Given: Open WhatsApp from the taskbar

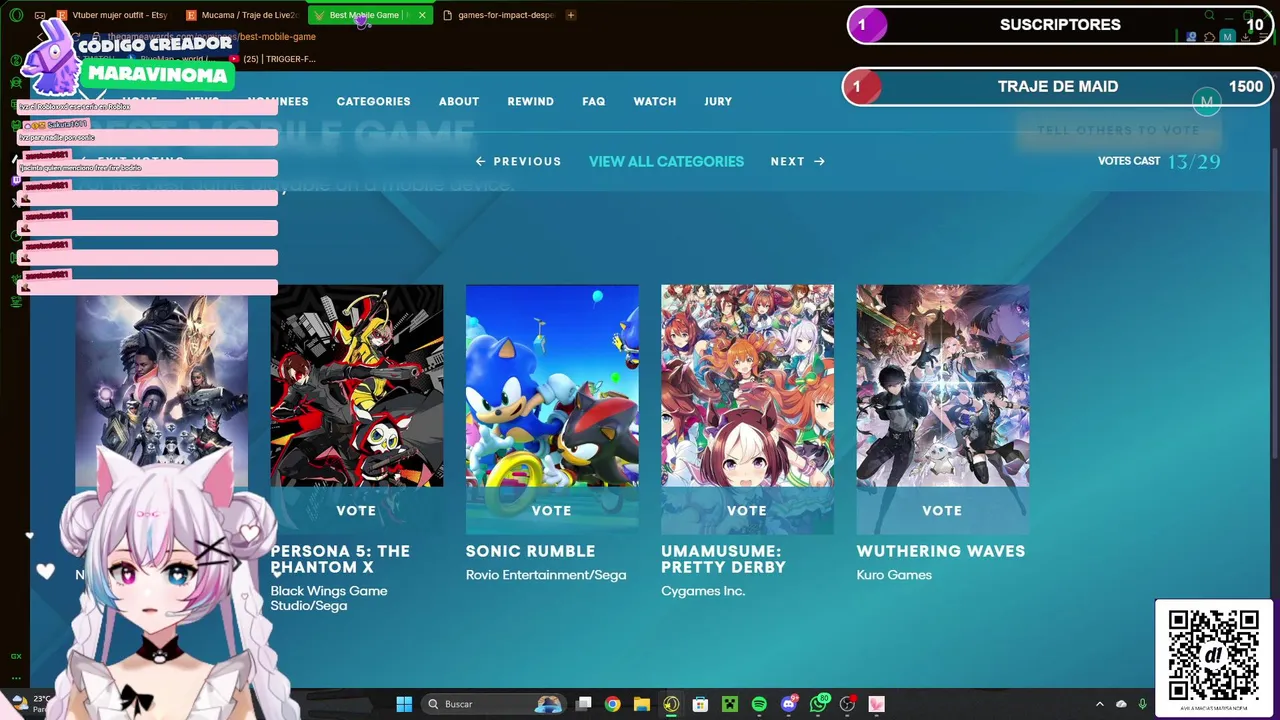Looking at the screenshot, I should coord(819,704).
